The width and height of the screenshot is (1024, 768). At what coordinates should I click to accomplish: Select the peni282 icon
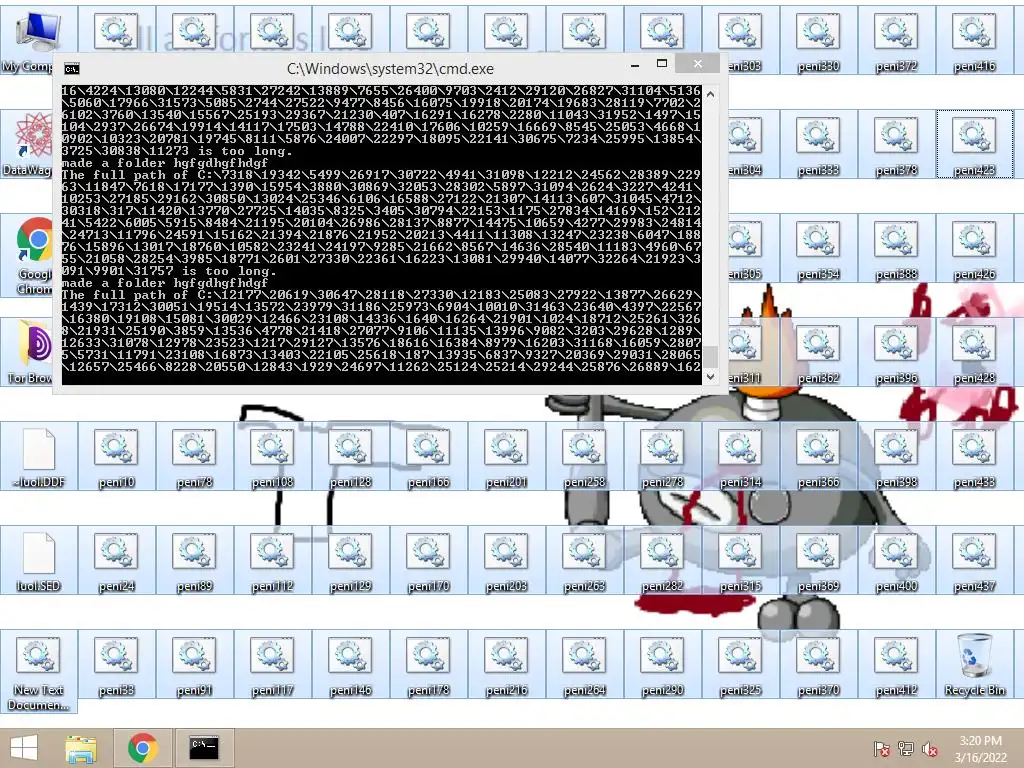tap(662, 562)
